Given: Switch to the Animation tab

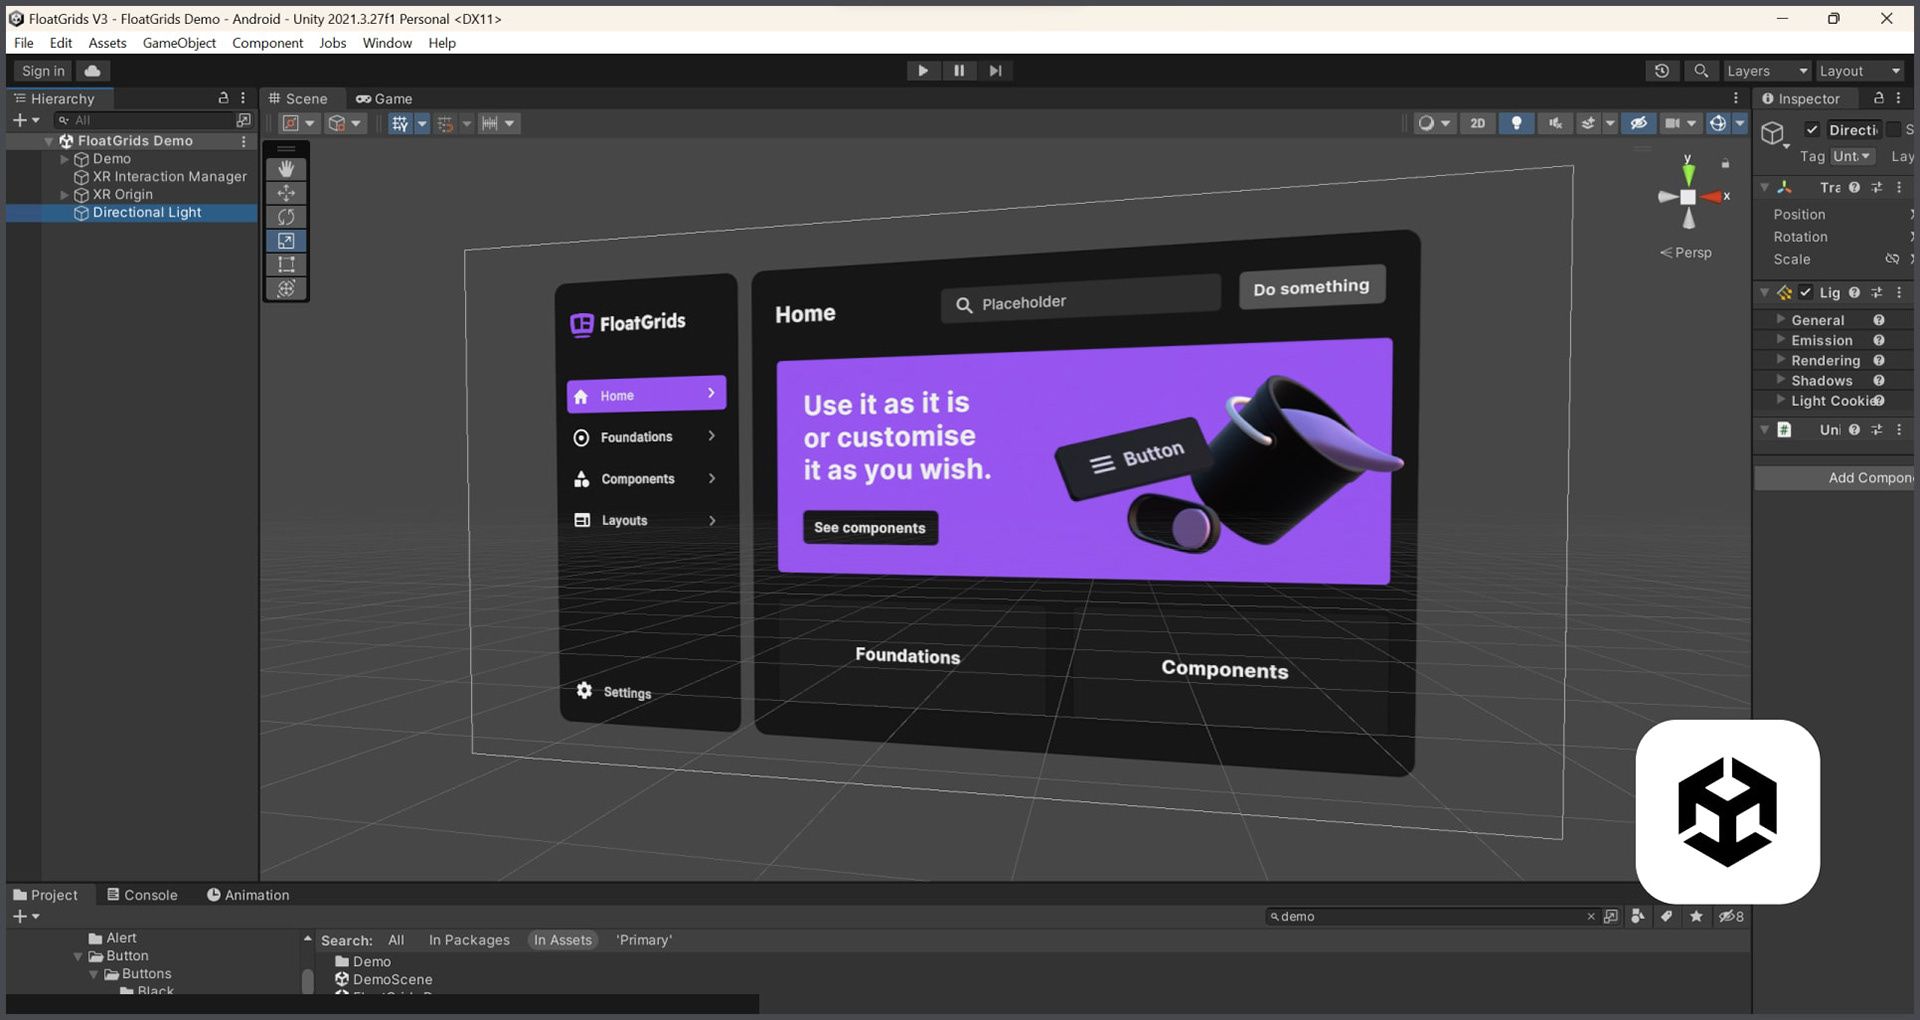Looking at the screenshot, I should [x=248, y=895].
